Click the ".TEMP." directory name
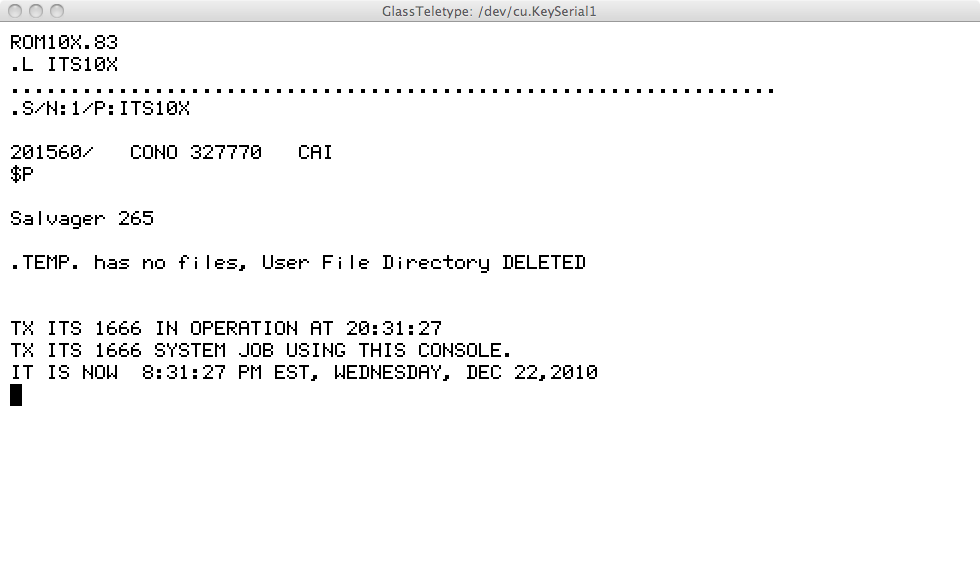The height and width of the screenshot is (570, 980). coord(46,262)
